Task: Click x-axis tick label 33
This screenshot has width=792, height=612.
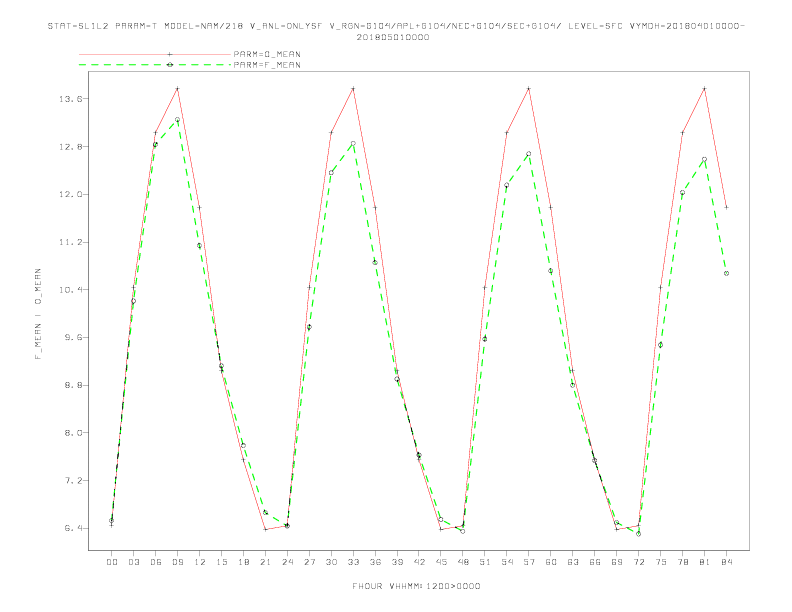Action: point(353,562)
